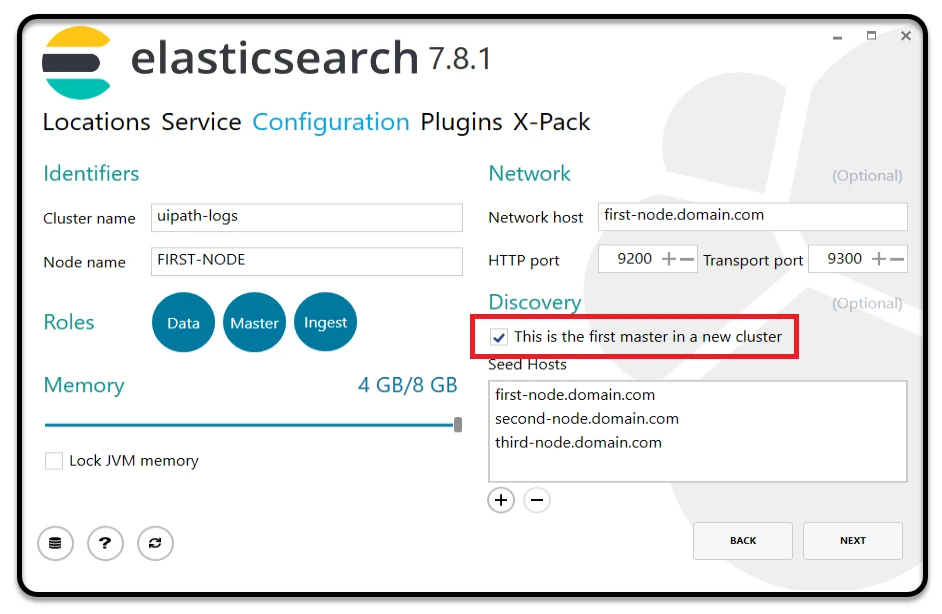942x614 pixels.
Task: Select seed host second-node.domain.com
Action: [587, 419]
